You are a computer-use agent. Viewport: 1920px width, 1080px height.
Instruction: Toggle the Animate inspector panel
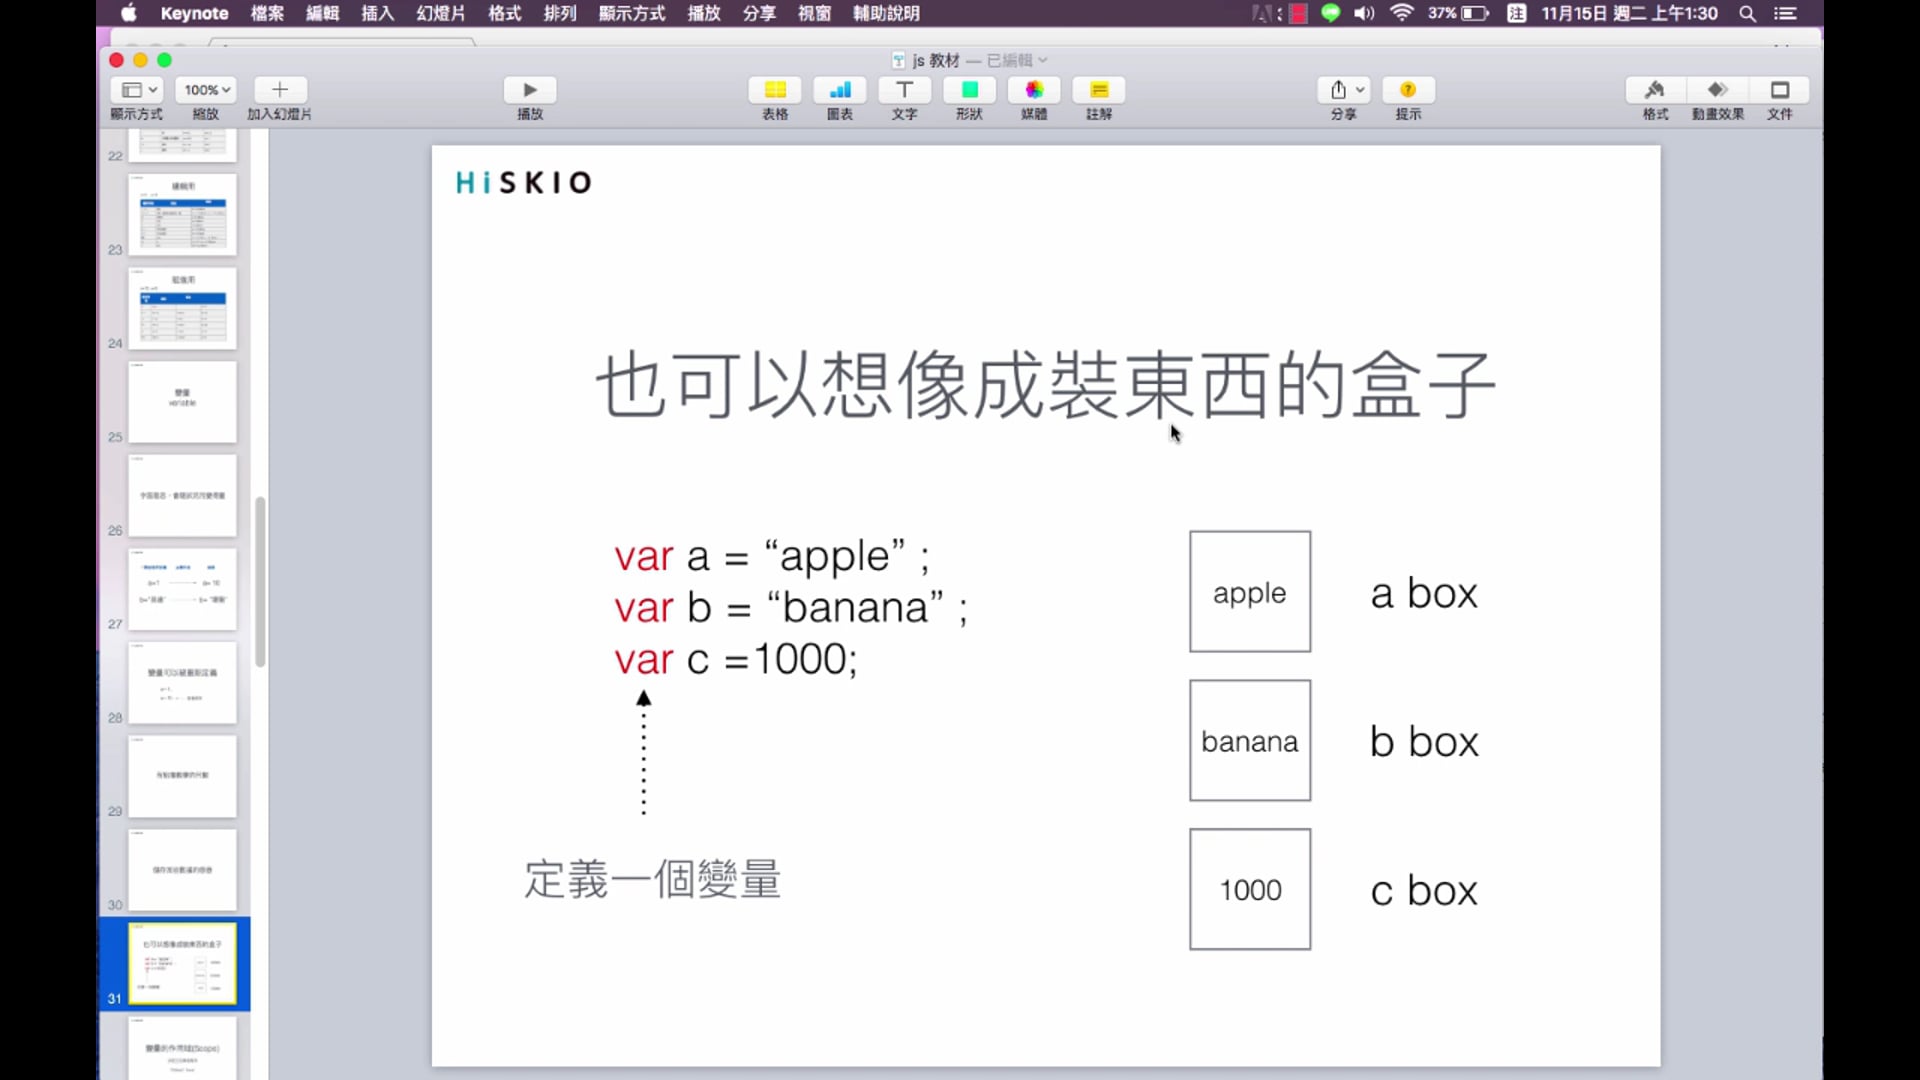(1717, 90)
